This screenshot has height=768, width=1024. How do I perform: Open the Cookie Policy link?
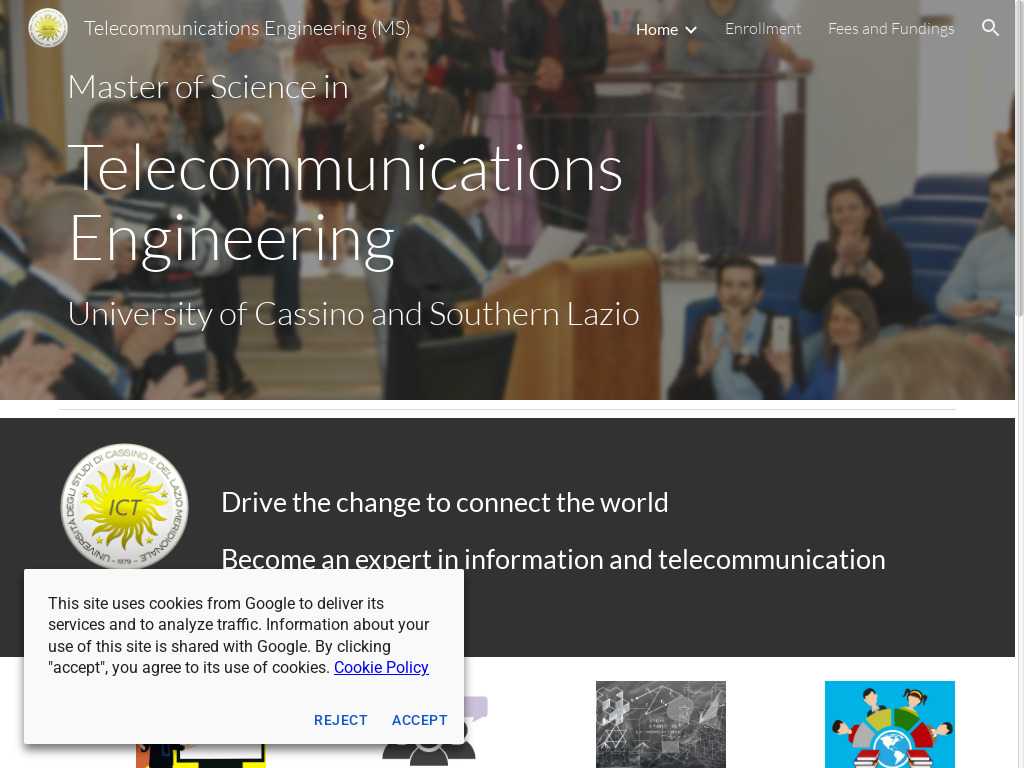click(x=381, y=667)
